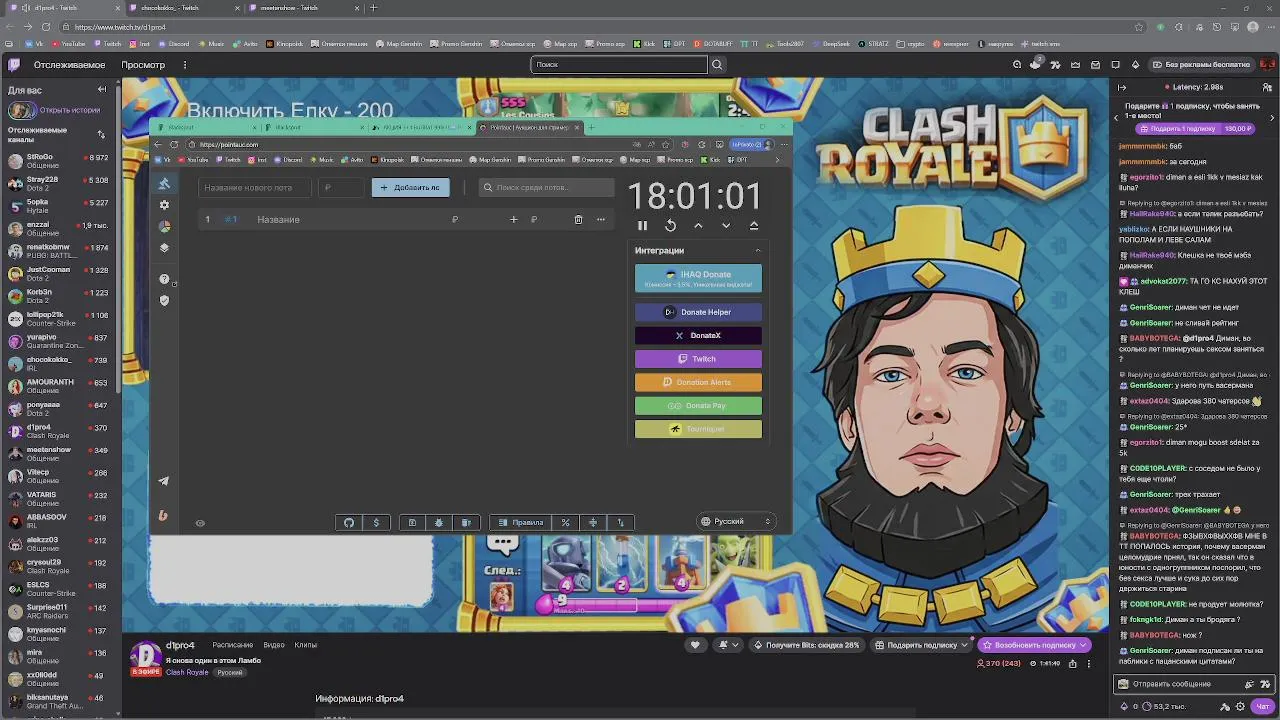Focus the Название нового лота input field
The width and height of the screenshot is (1280, 720).
pyautogui.click(x=255, y=187)
